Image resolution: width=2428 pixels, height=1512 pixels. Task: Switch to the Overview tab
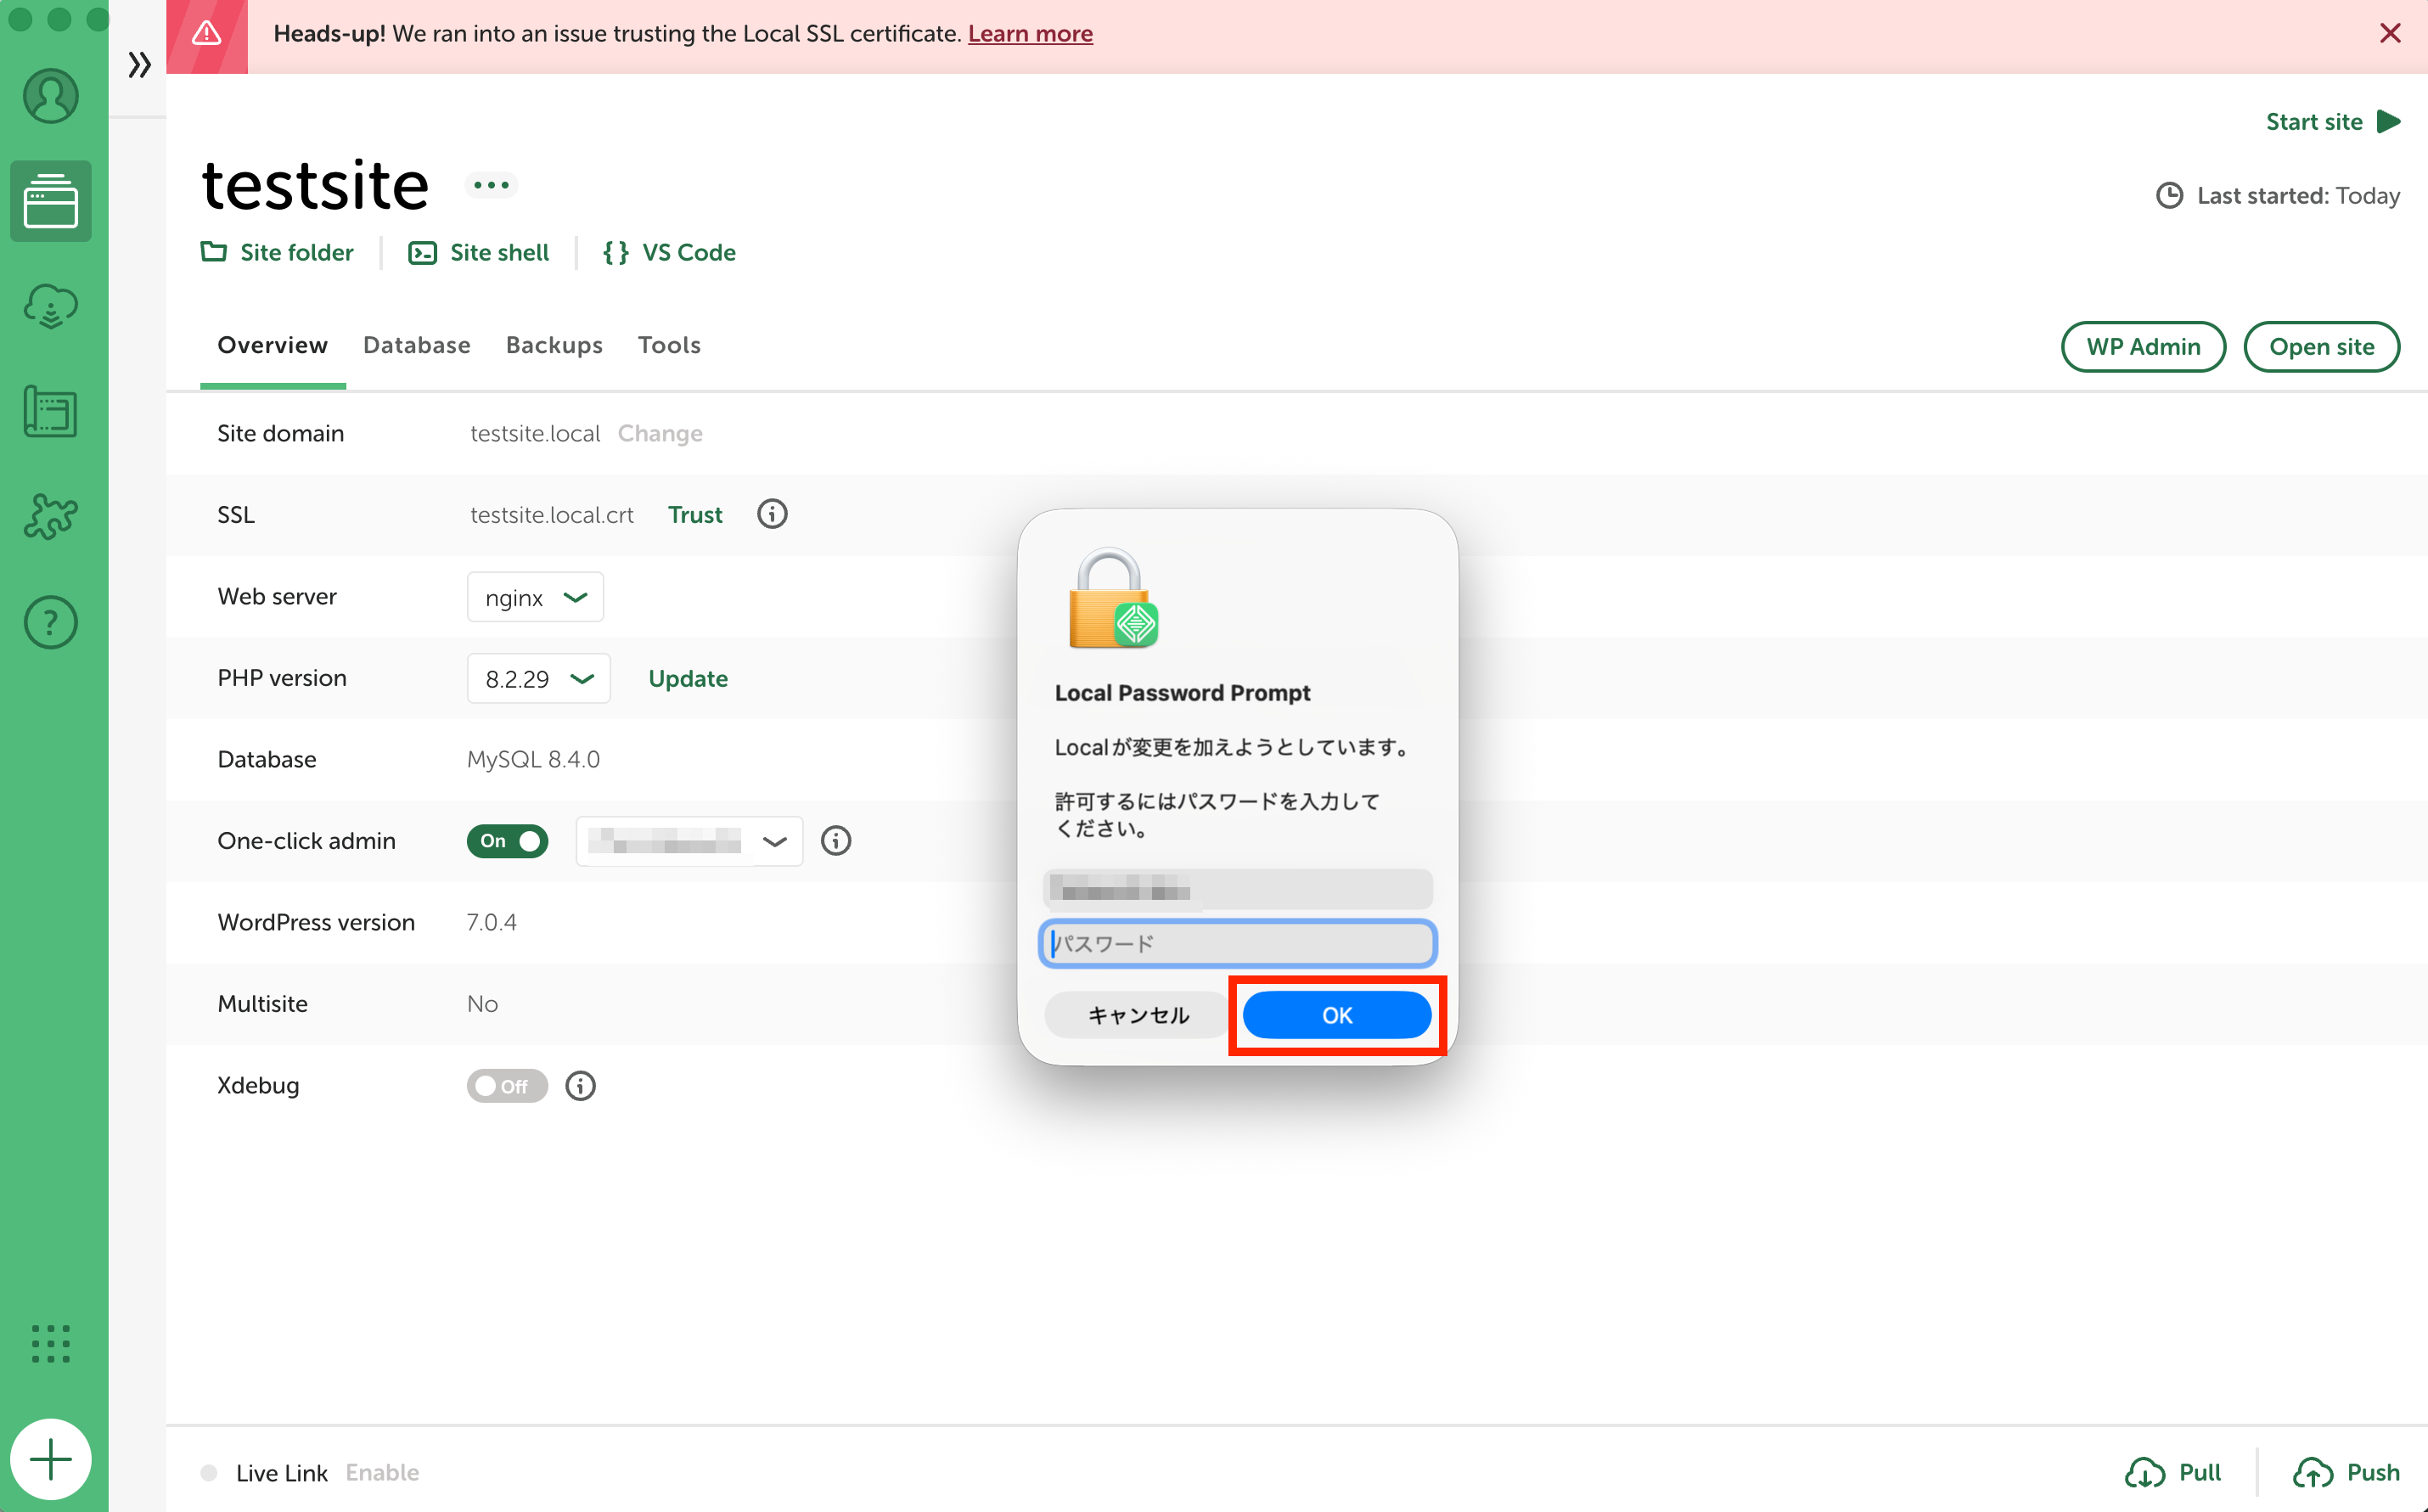pyautogui.click(x=273, y=345)
